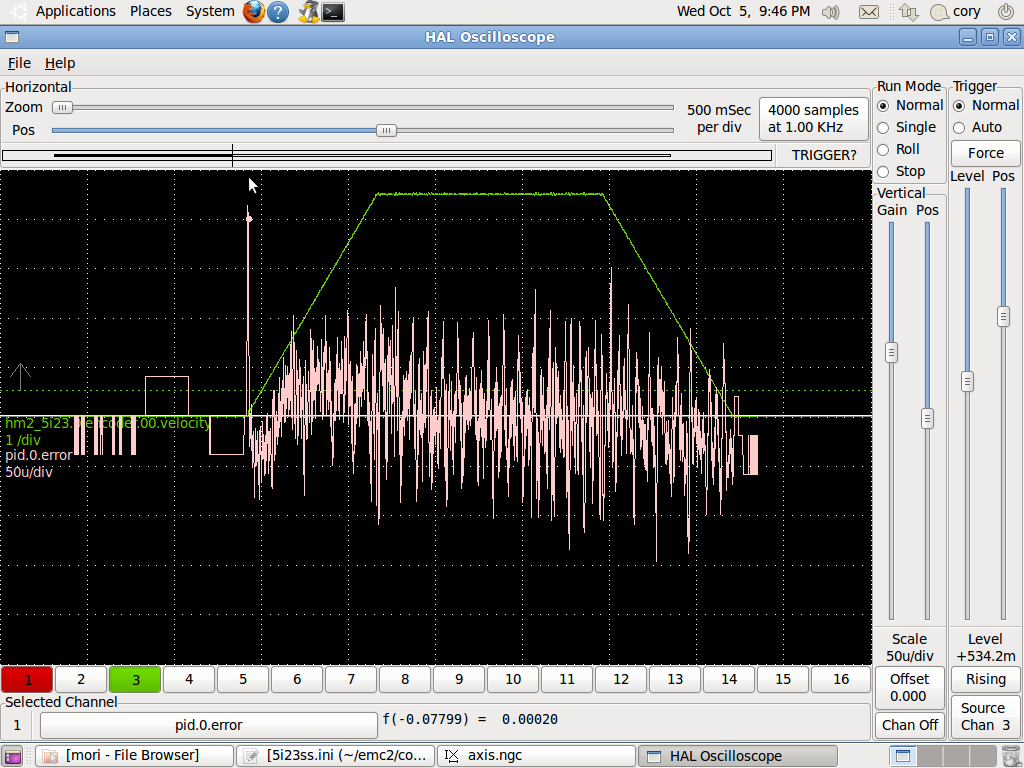
Task: Open the Places menu
Action: 150,11
